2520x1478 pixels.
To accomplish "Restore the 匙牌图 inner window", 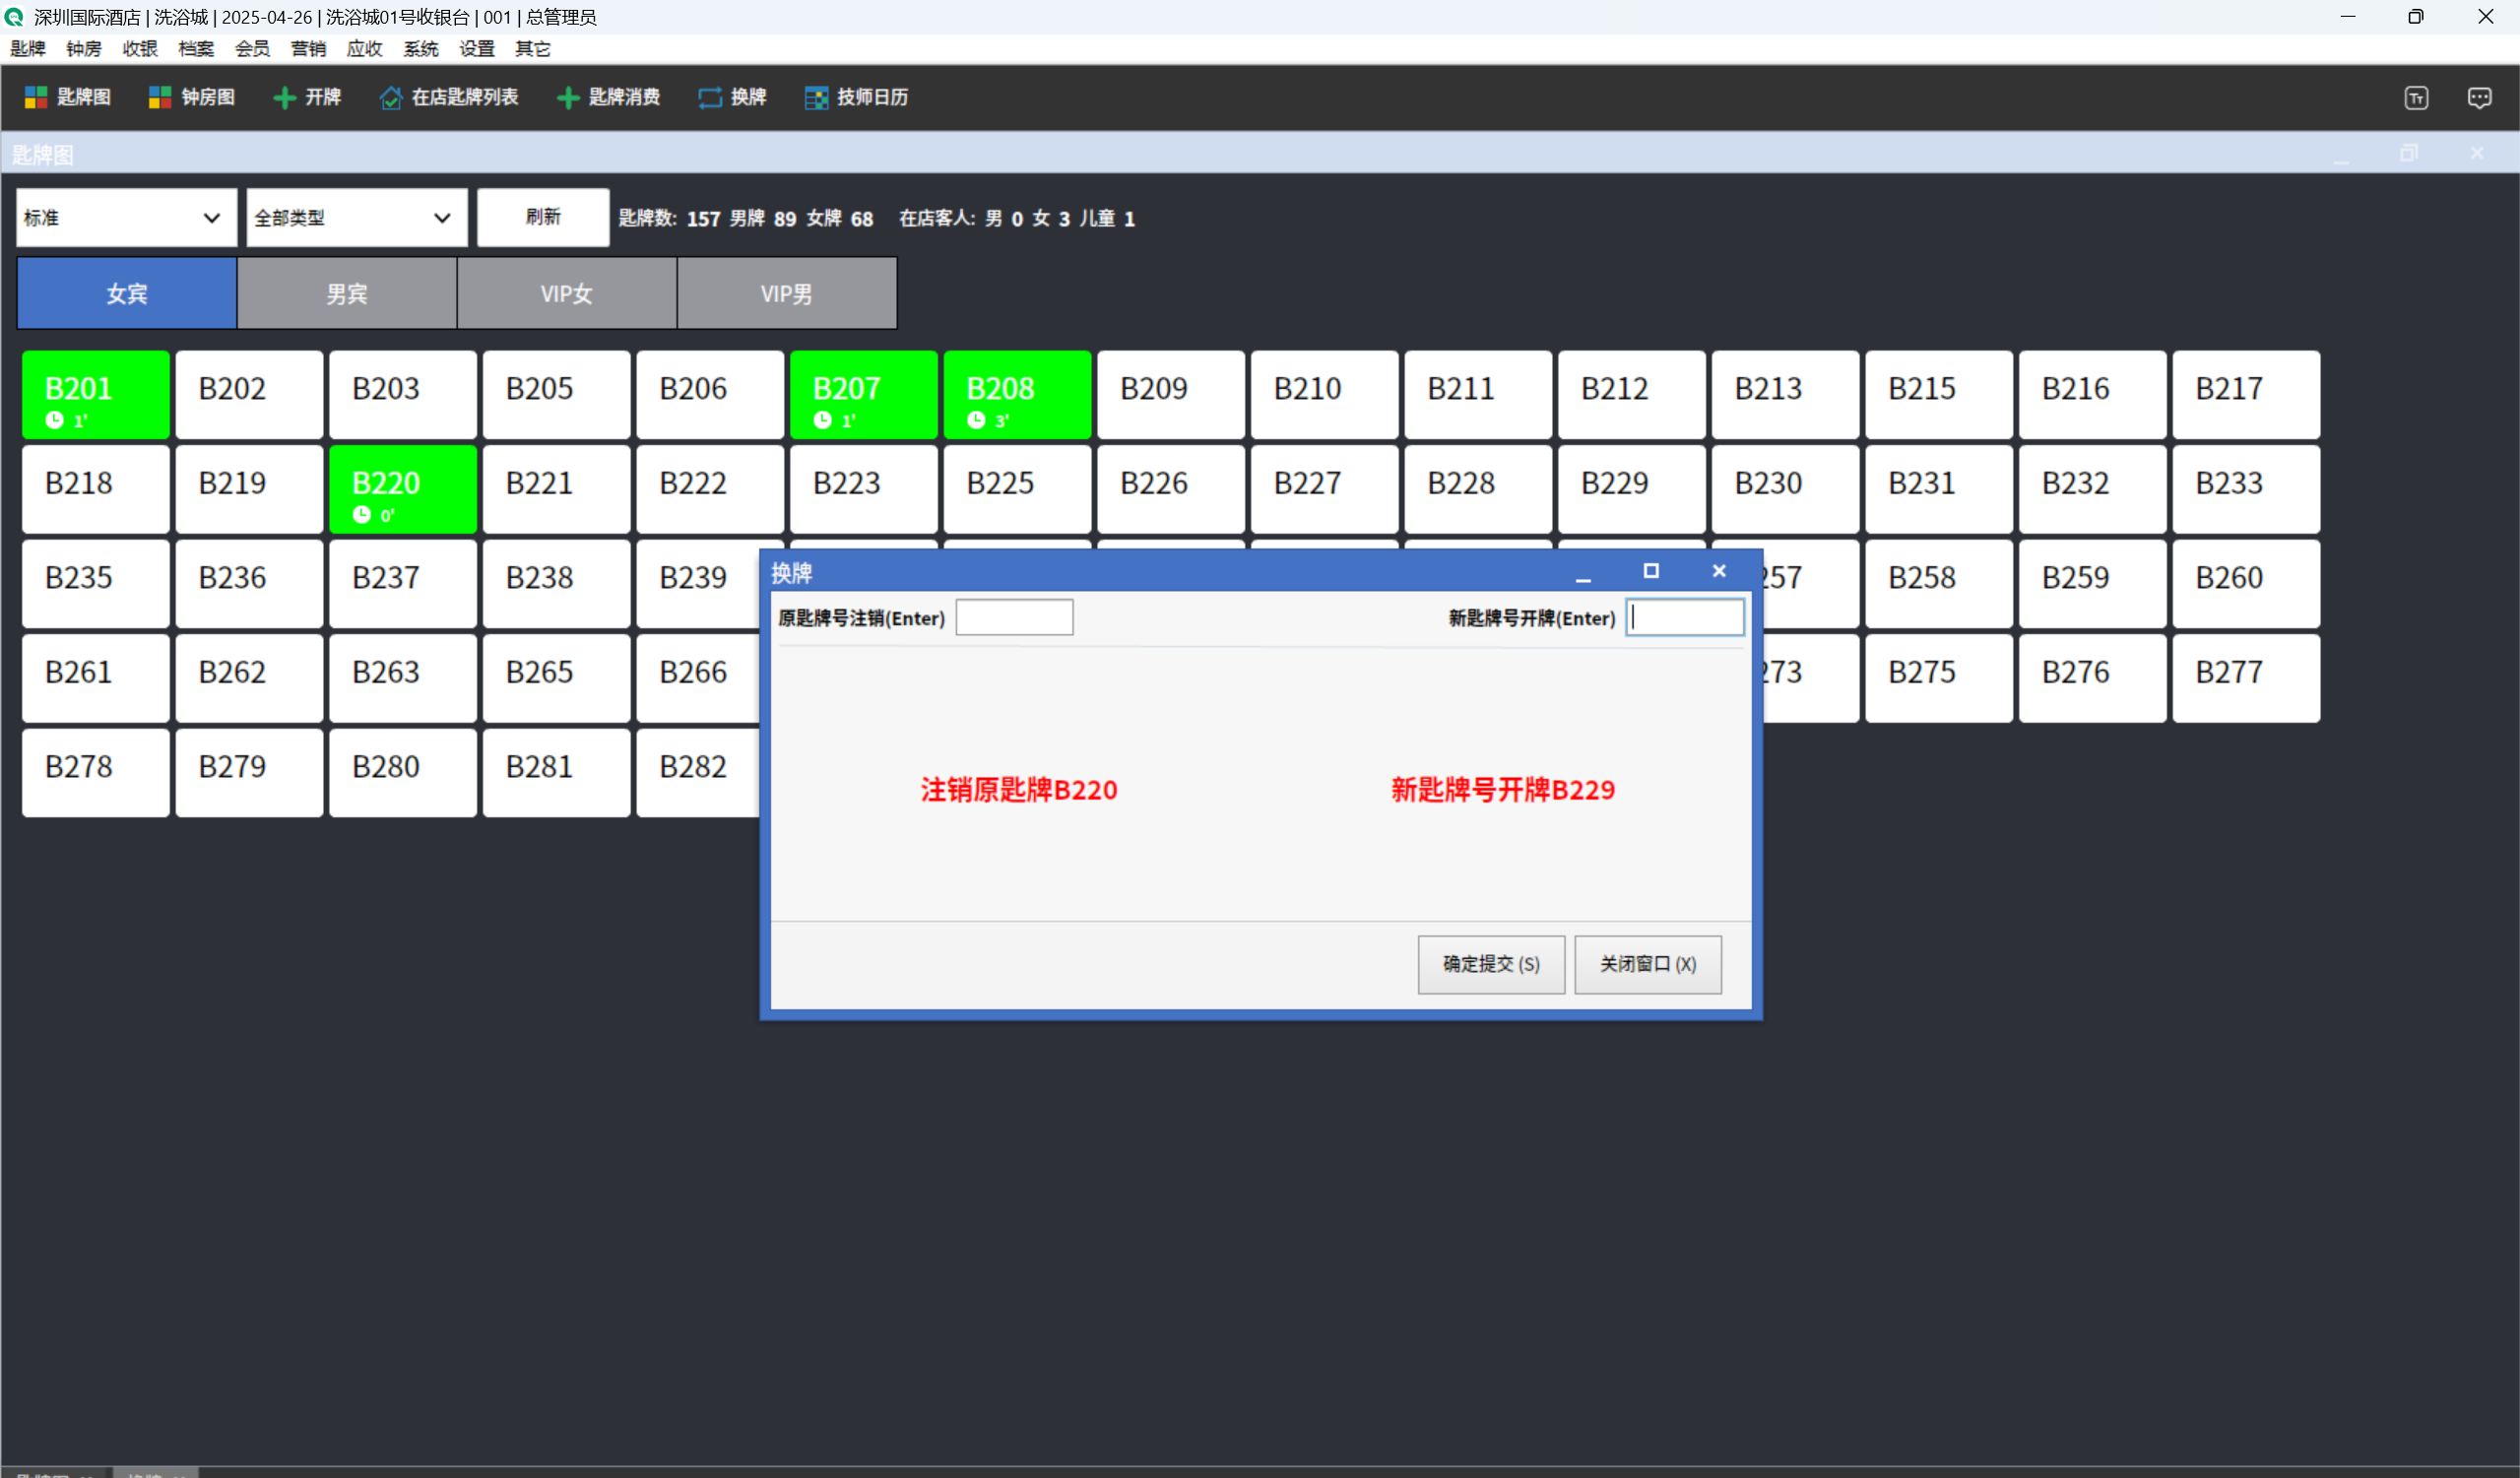I will (2409, 153).
